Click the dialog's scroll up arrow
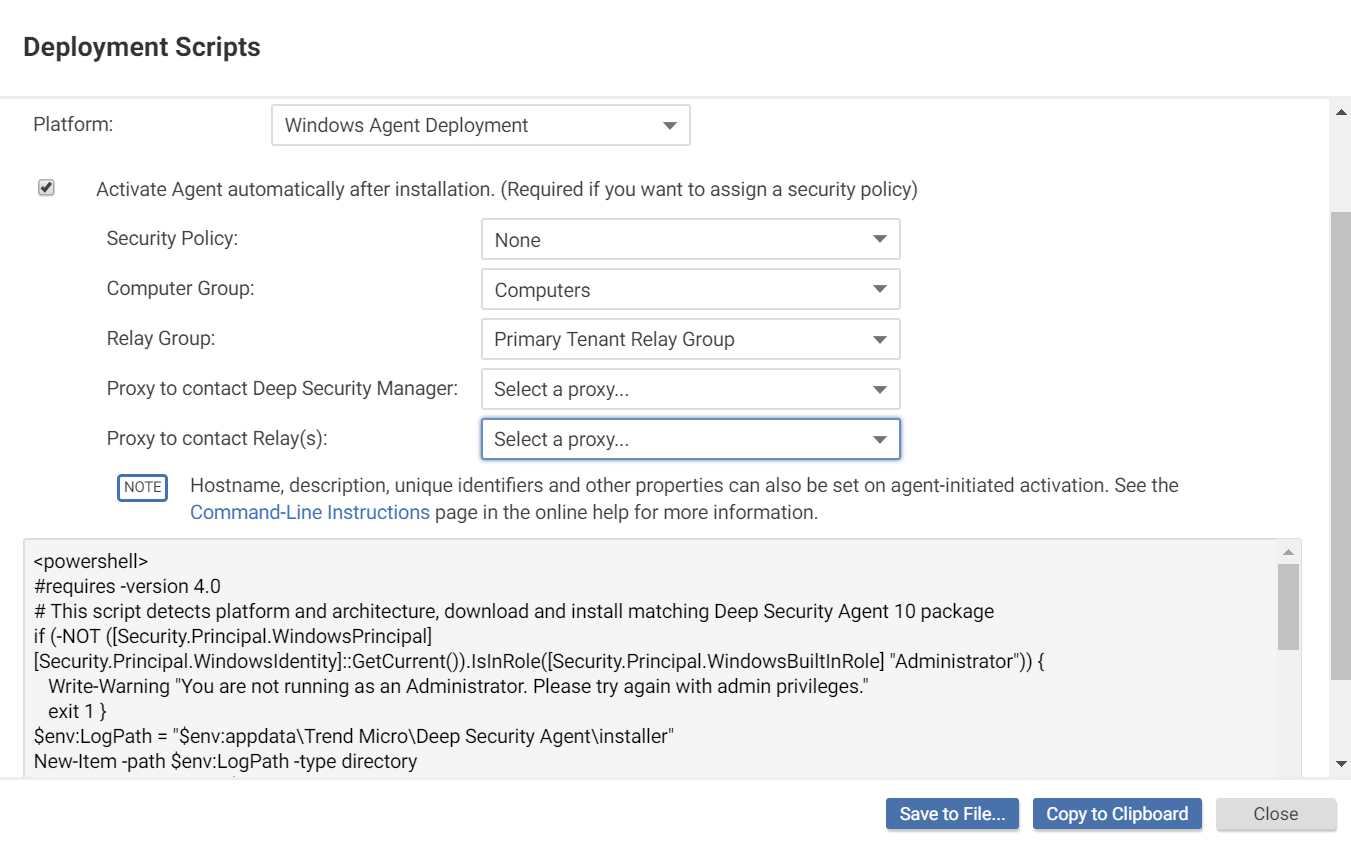 pos(1341,111)
